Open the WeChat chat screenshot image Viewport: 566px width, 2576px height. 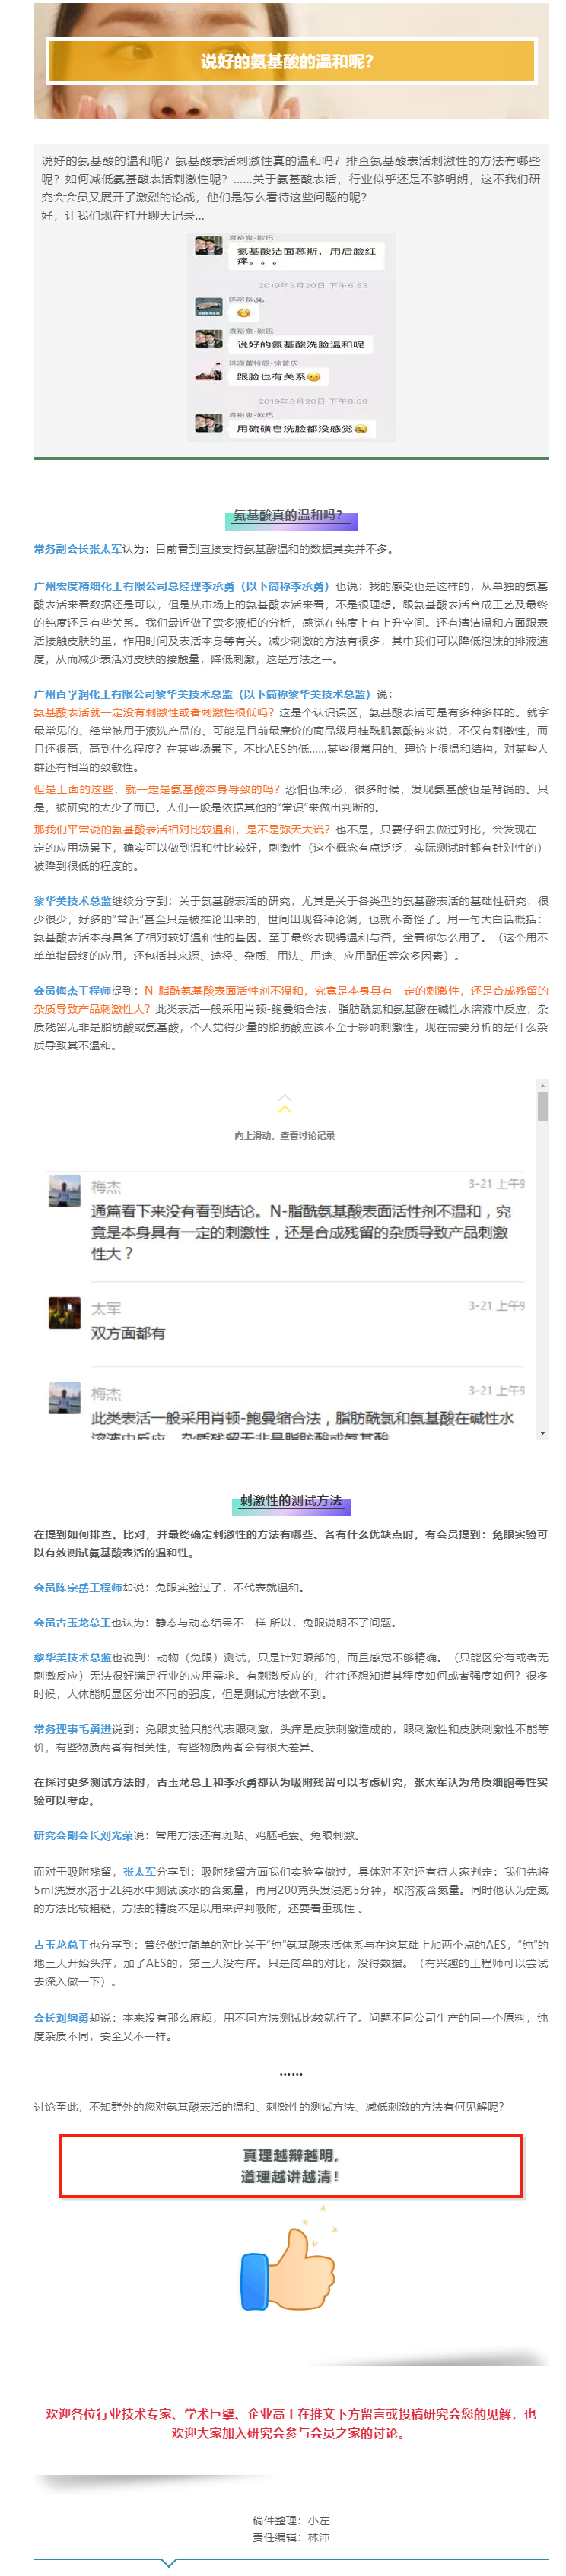[x=291, y=337]
